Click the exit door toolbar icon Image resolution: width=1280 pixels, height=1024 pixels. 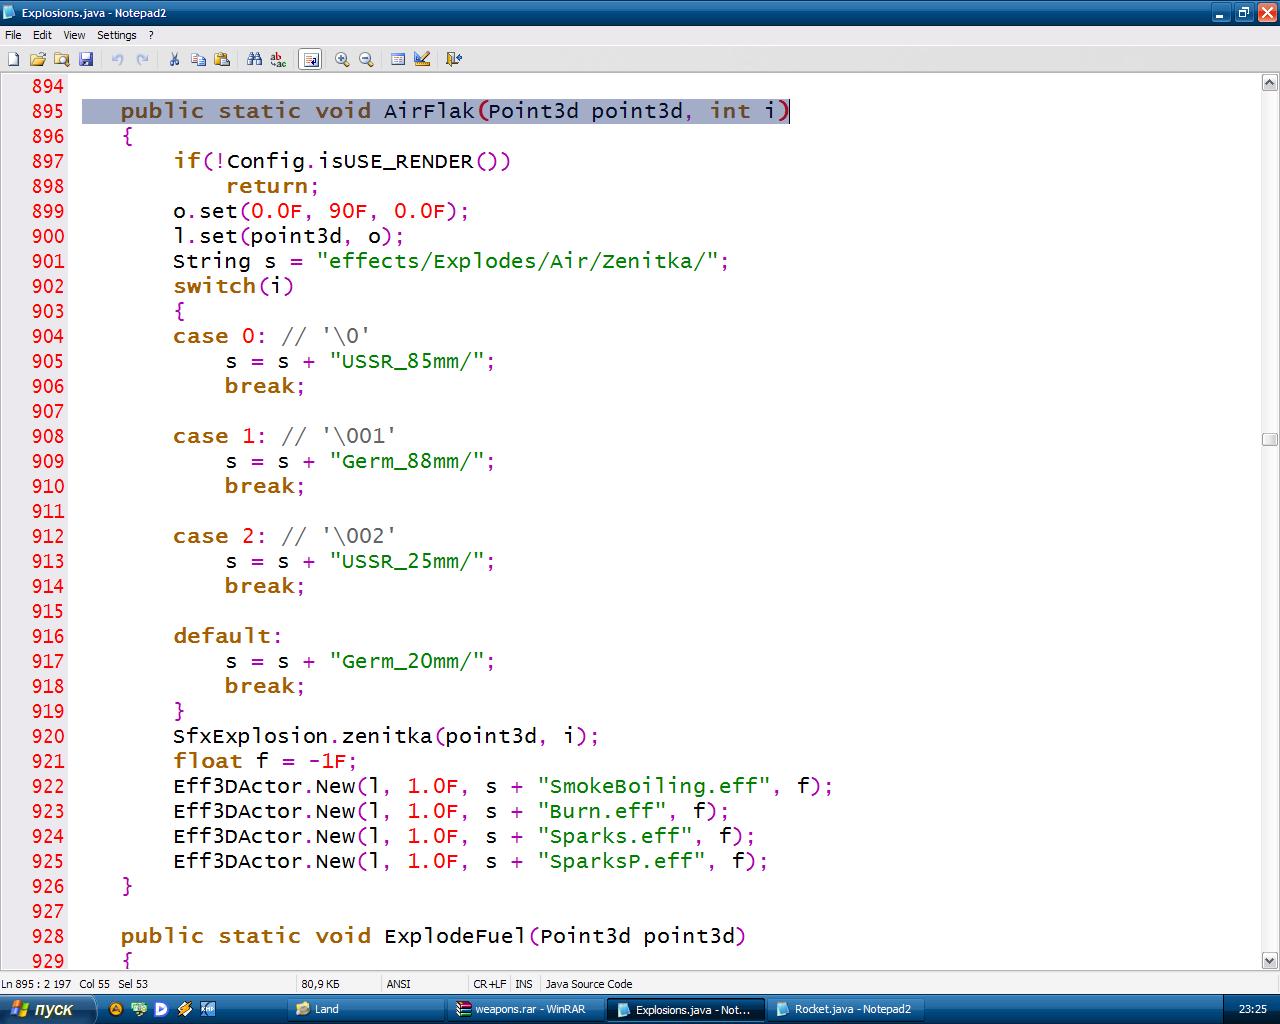pyautogui.click(x=453, y=59)
